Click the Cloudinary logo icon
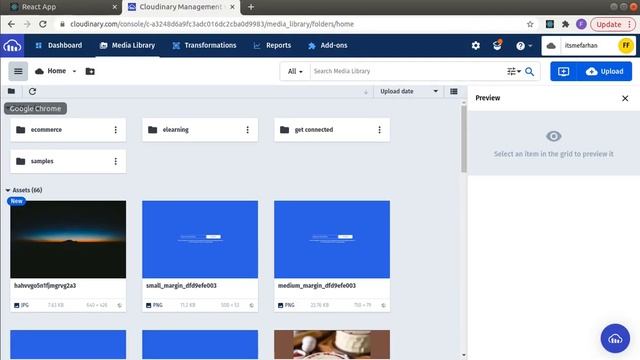The image size is (640, 360). [x=12, y=45]
